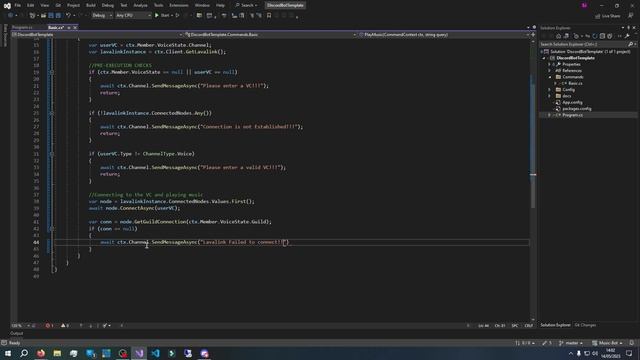Click Solution Explorer collapse all icon
640x360 pixels.
point(602,36)
